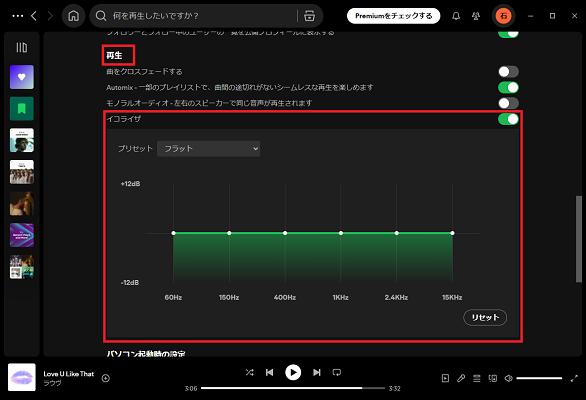586x400 pixels.
Task: Mute using the speaker icon
Action: pyautogui.click(x=509, y=378)
